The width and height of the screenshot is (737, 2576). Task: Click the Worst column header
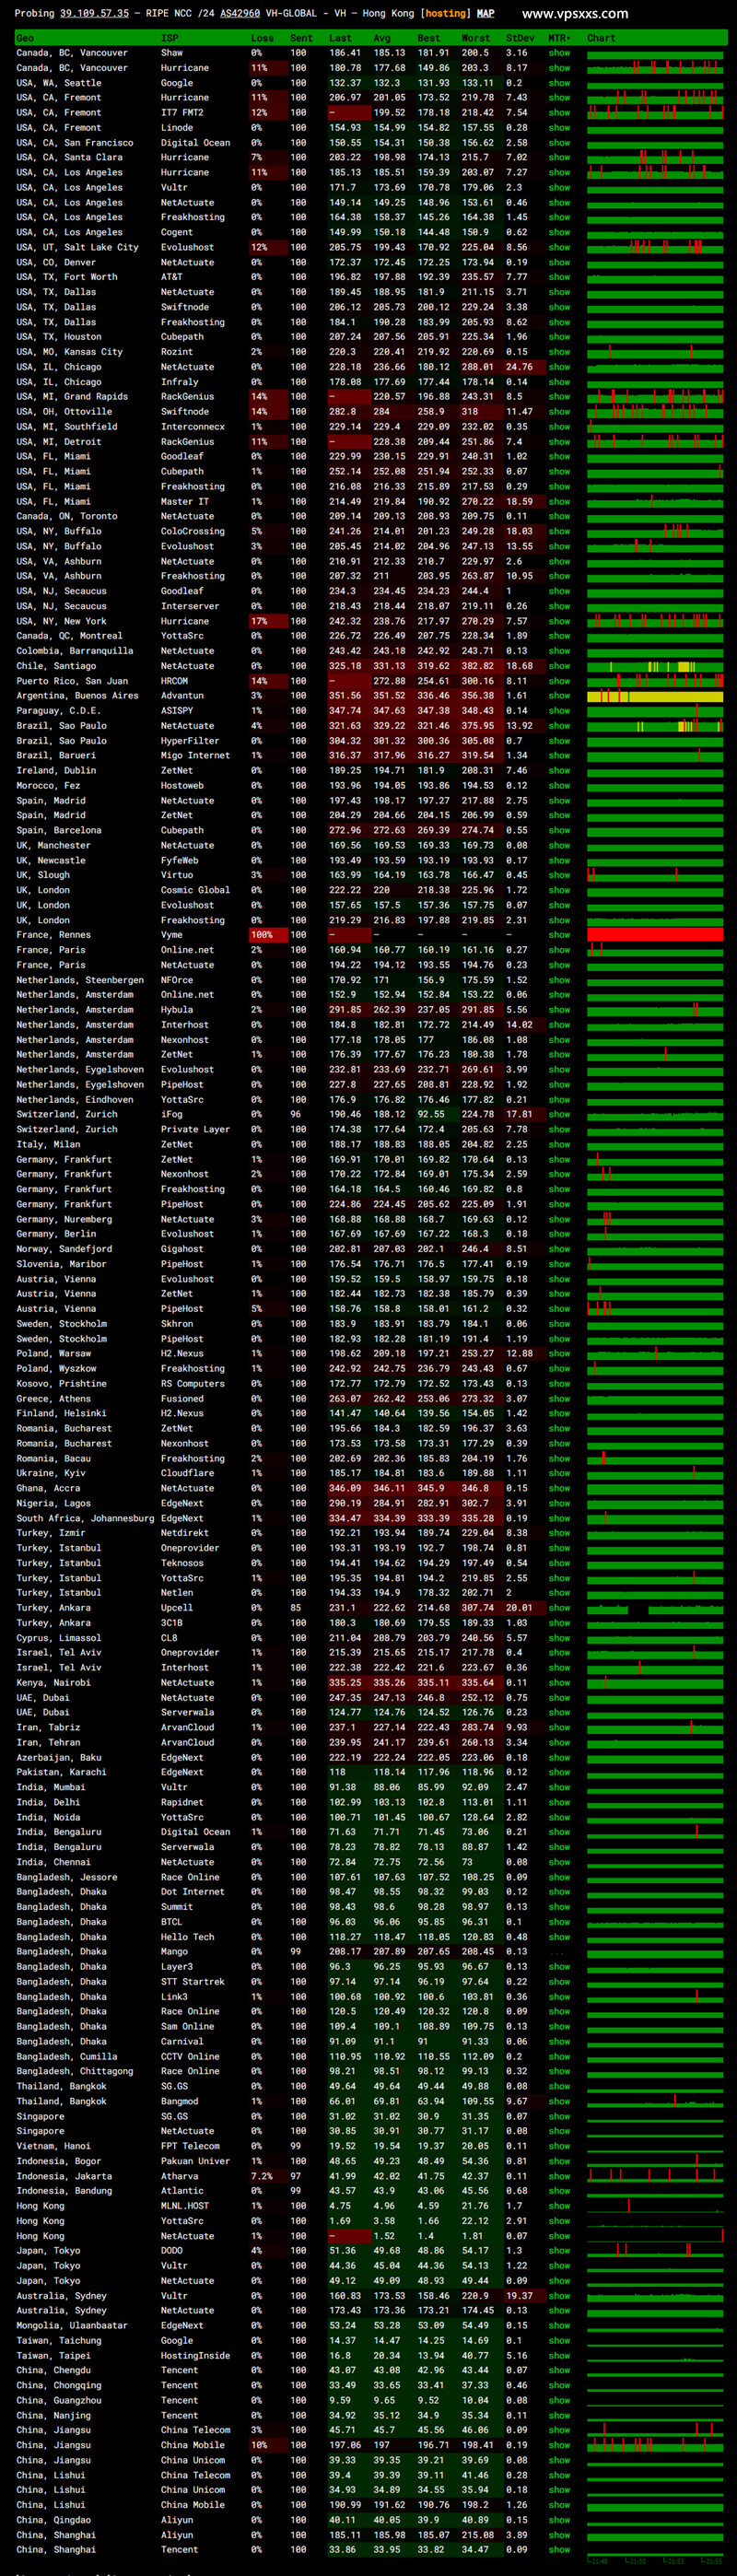tap(475, 38)
